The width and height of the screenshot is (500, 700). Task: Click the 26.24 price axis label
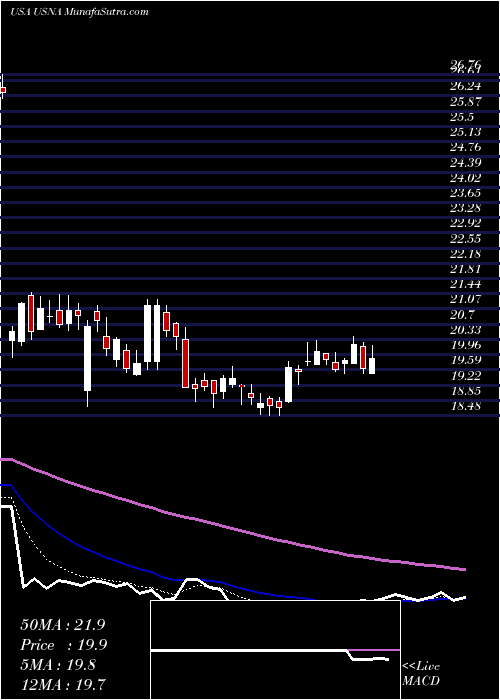(465, 86)
